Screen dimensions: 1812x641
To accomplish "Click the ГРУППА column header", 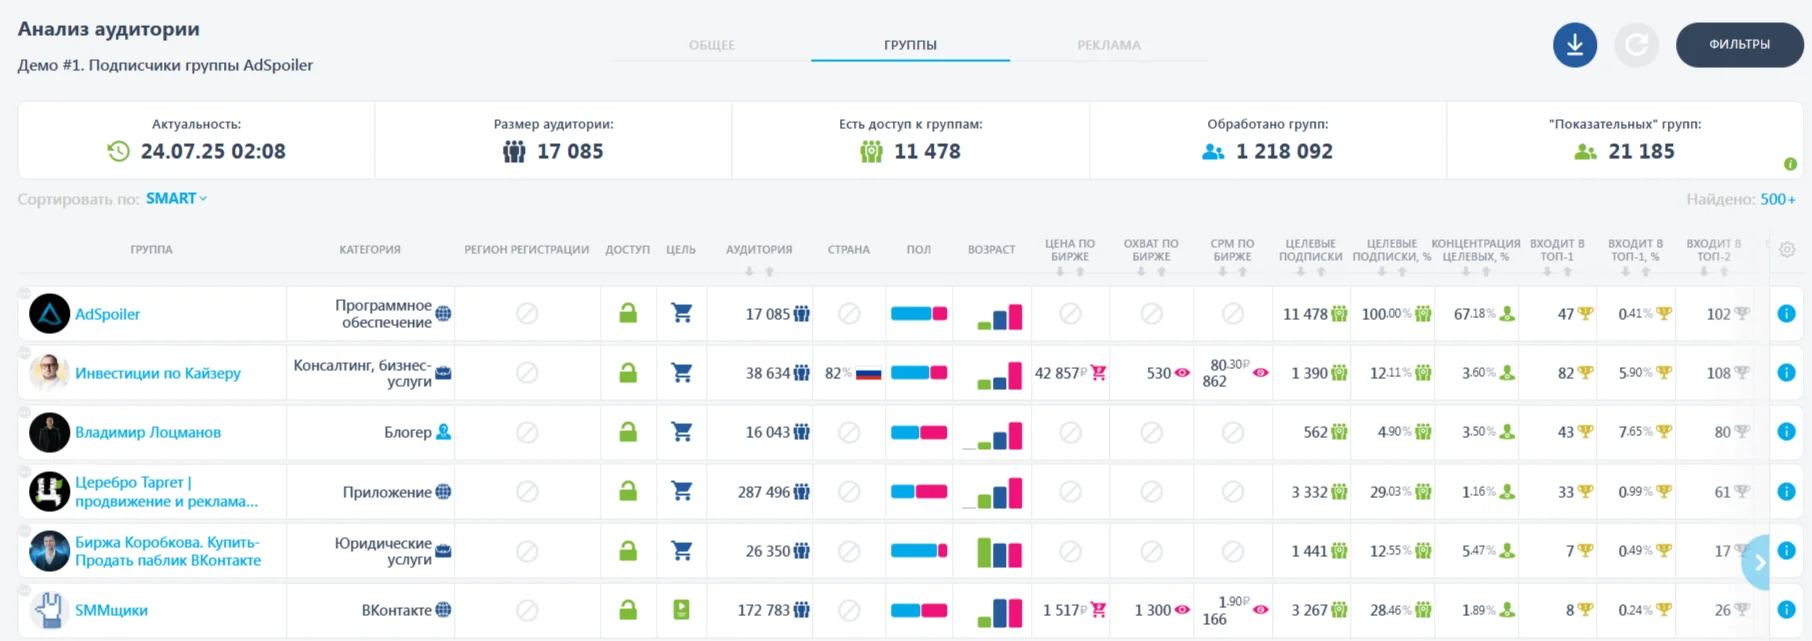I will [151, 250].
